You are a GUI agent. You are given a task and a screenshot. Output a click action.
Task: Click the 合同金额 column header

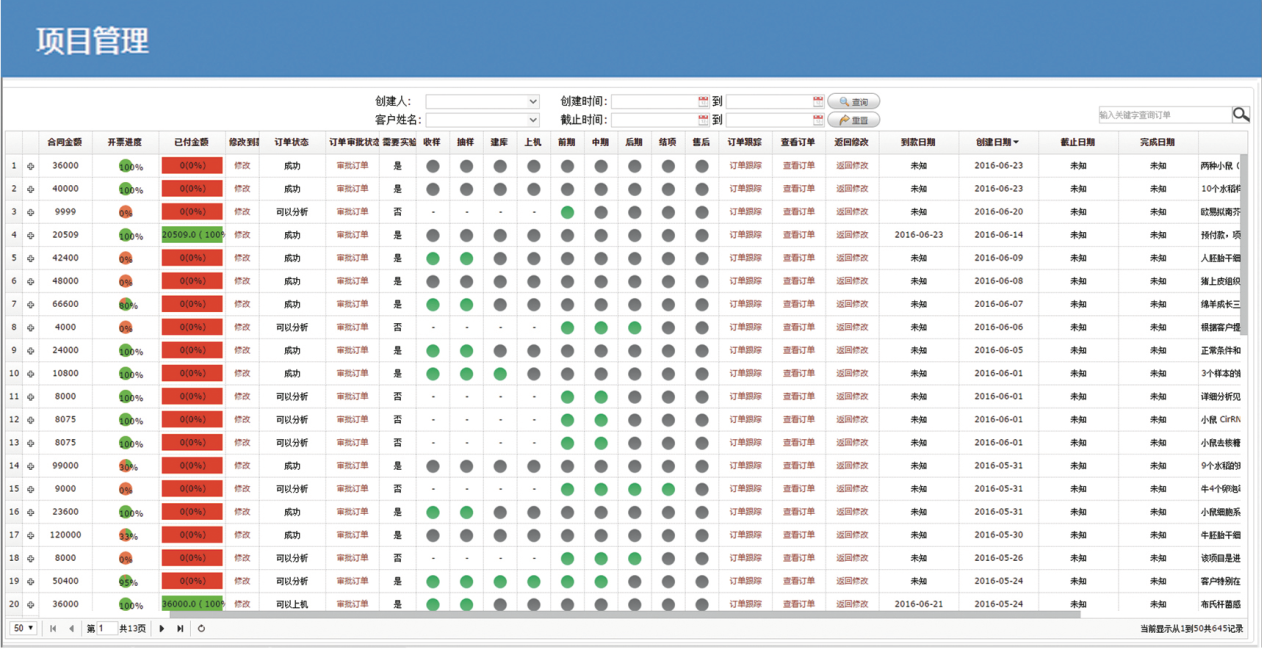click(x=64, y=143)
